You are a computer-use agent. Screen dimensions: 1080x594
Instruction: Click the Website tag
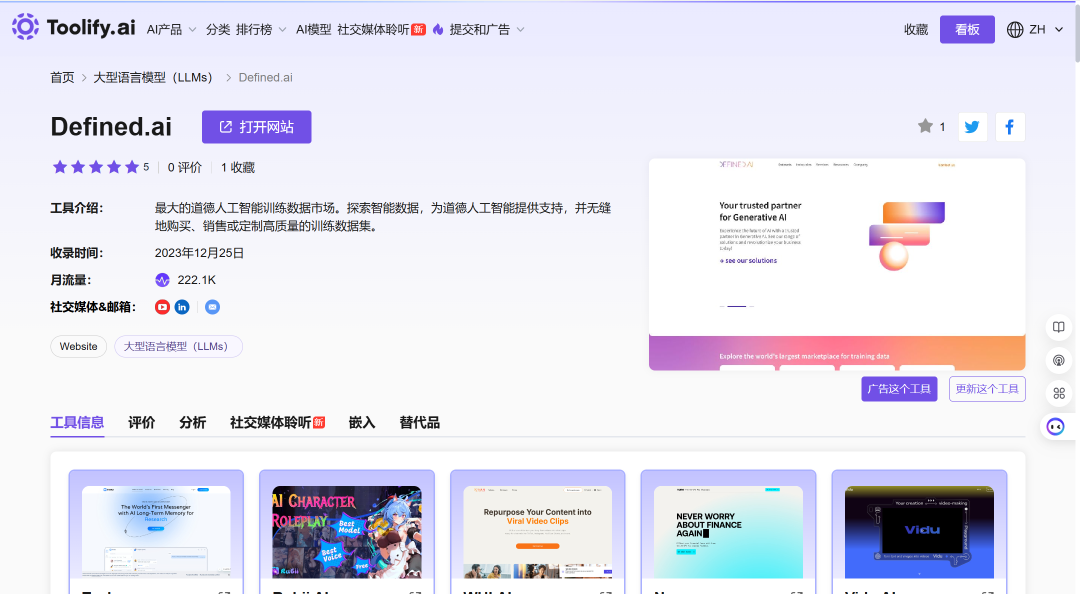click(79, 347)
